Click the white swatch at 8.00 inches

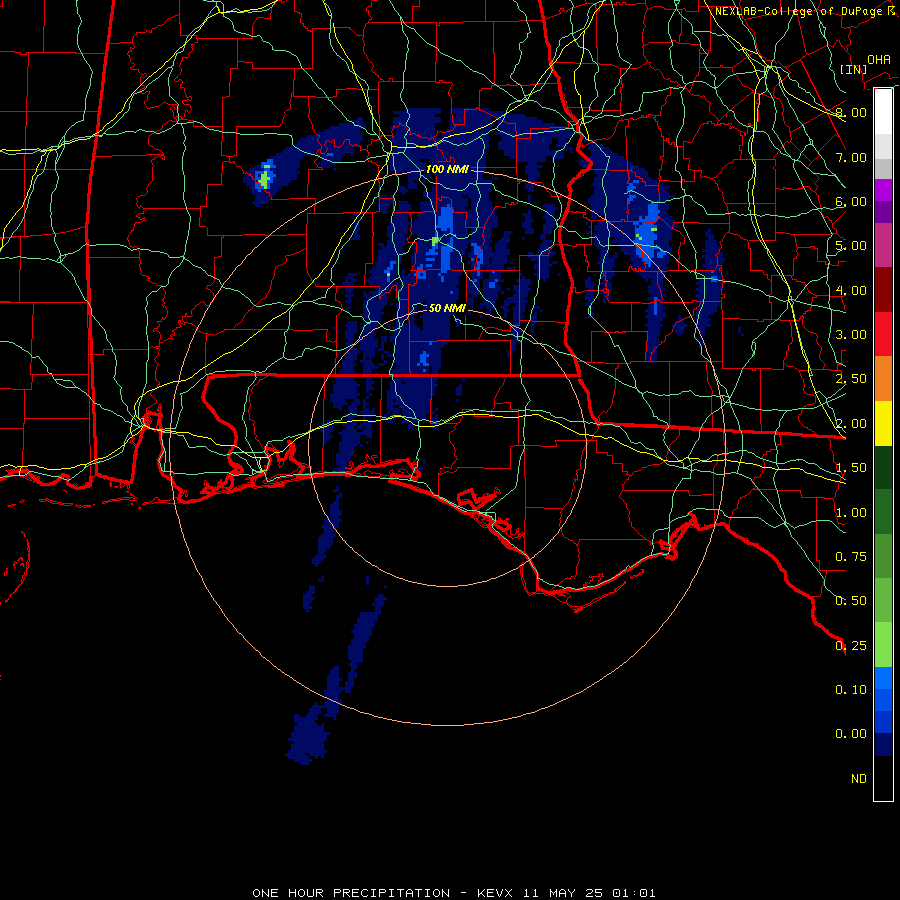point(883,112)
